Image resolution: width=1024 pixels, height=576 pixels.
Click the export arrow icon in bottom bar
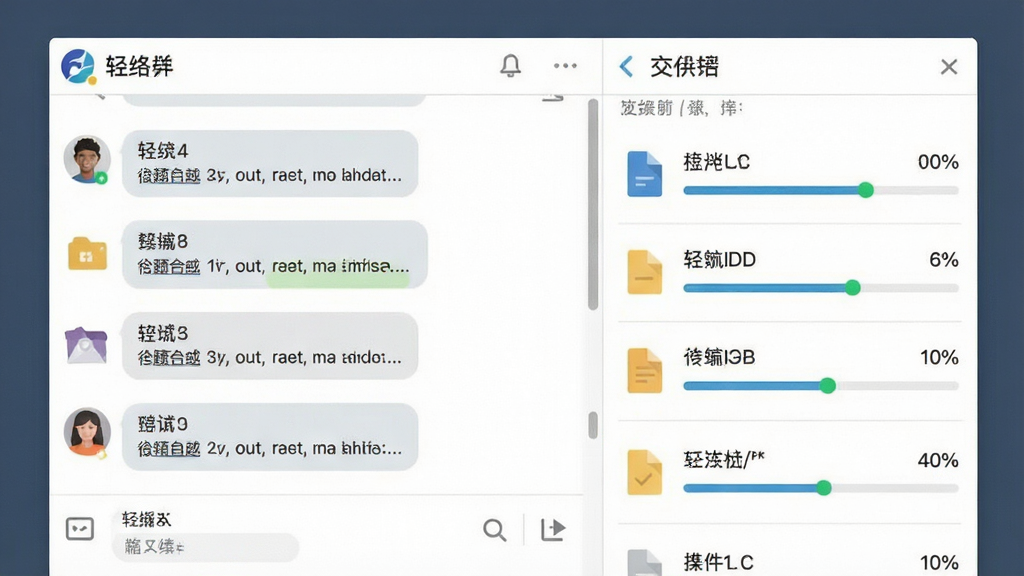pos(552,529)
